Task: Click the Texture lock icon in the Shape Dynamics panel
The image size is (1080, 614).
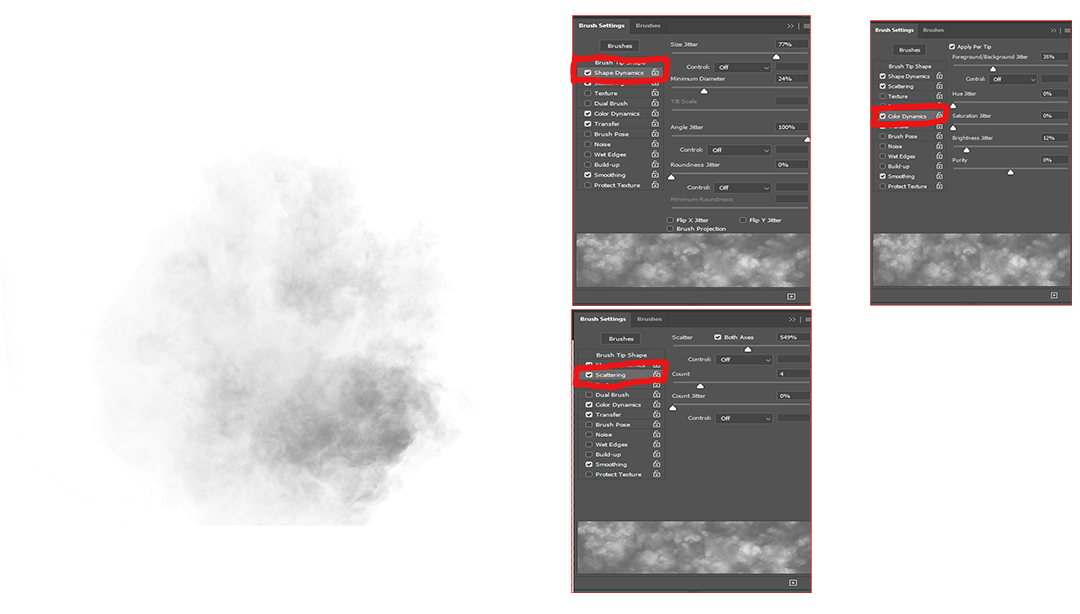Action: pyautogui.click(x=655, y=93)
